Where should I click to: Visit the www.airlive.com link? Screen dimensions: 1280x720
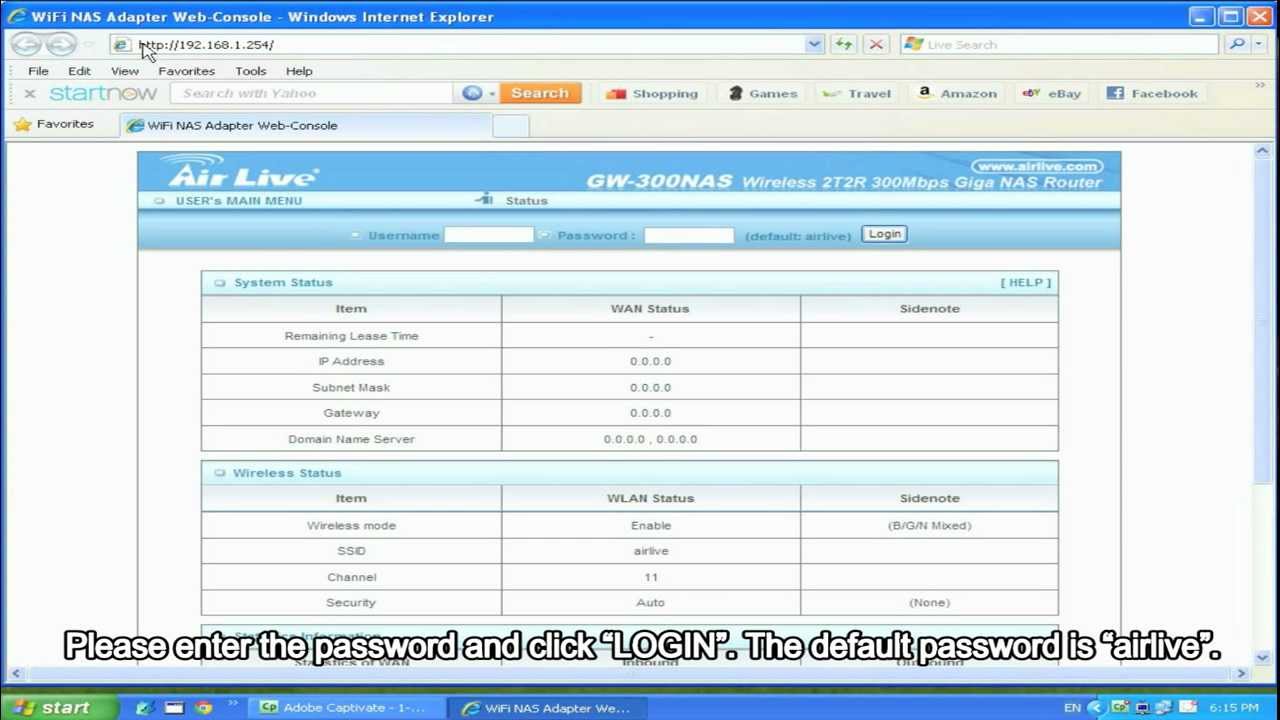1036,166
